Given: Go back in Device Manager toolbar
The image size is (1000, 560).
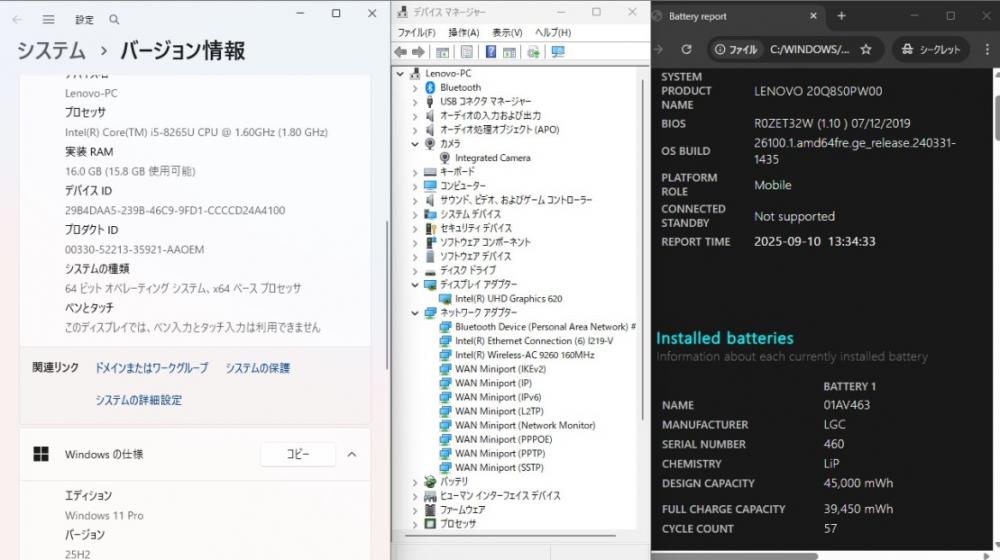Looking at the screenshot, I should click(x=401, y=52).
